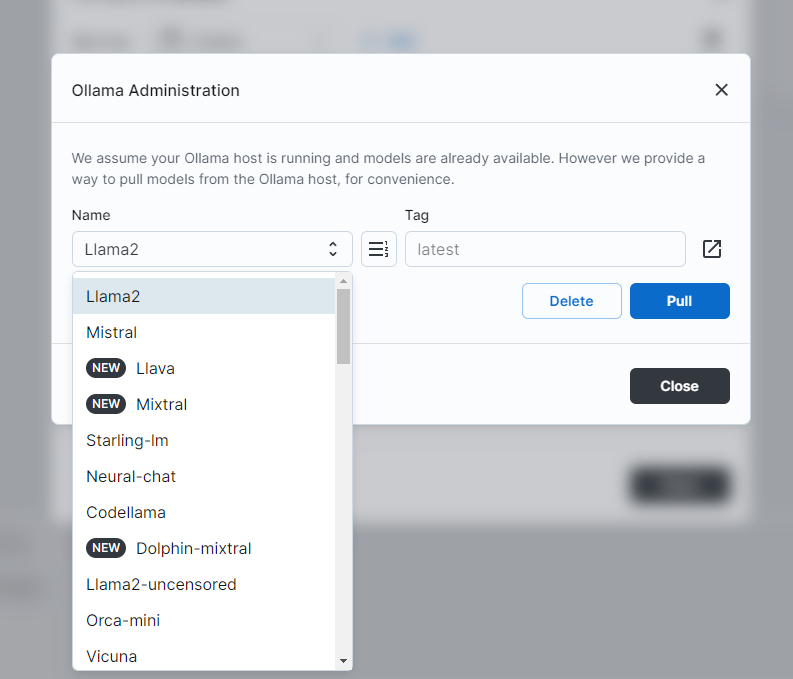The width and height of the screenshot is (793, 679).
Task: Click the model list toggle icon
Action: click(378, 249)
